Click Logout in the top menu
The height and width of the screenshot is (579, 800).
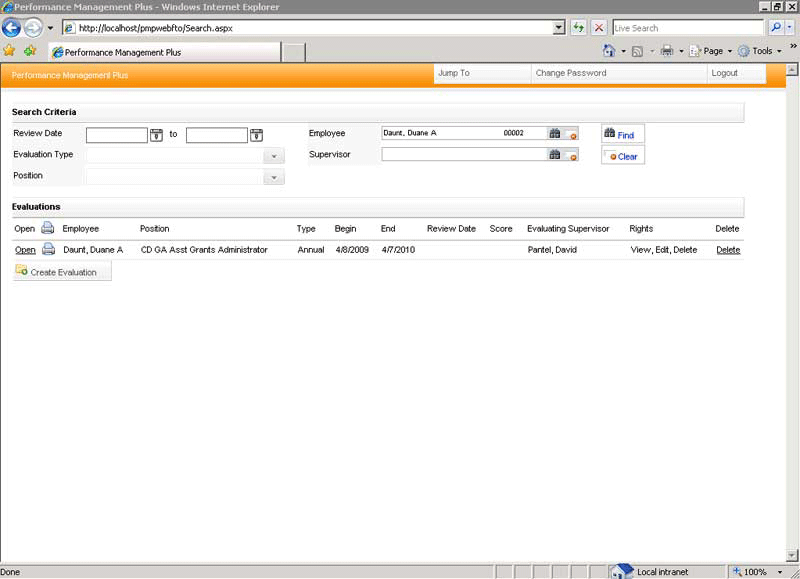724,73
